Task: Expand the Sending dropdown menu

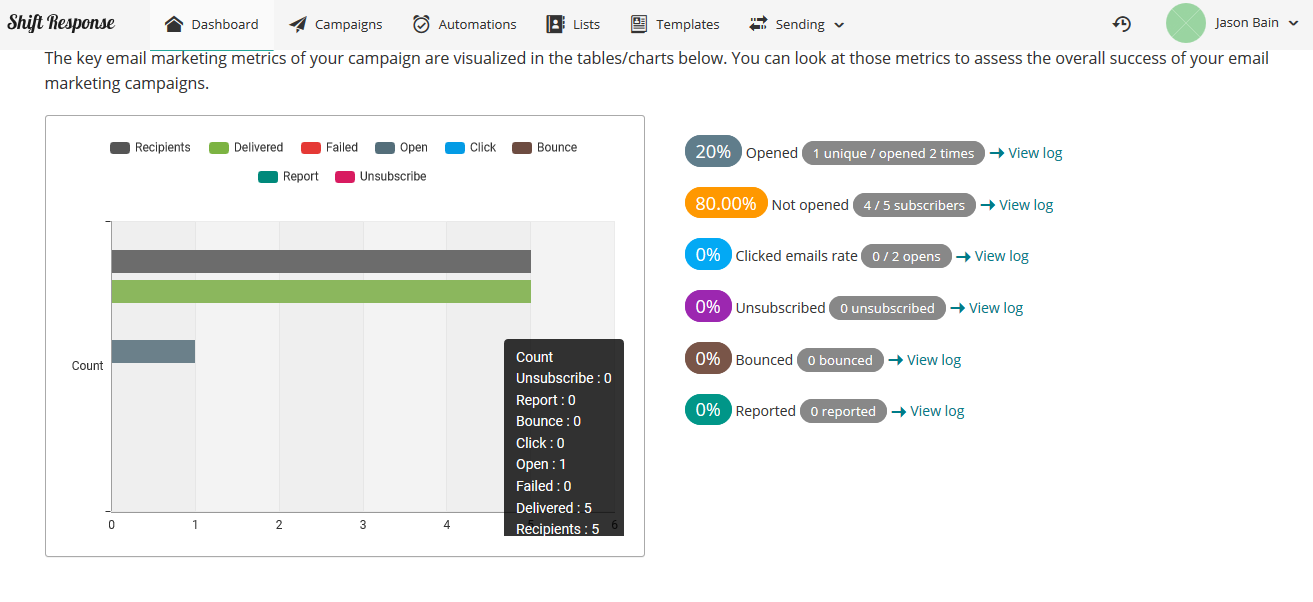Action: 797,24
